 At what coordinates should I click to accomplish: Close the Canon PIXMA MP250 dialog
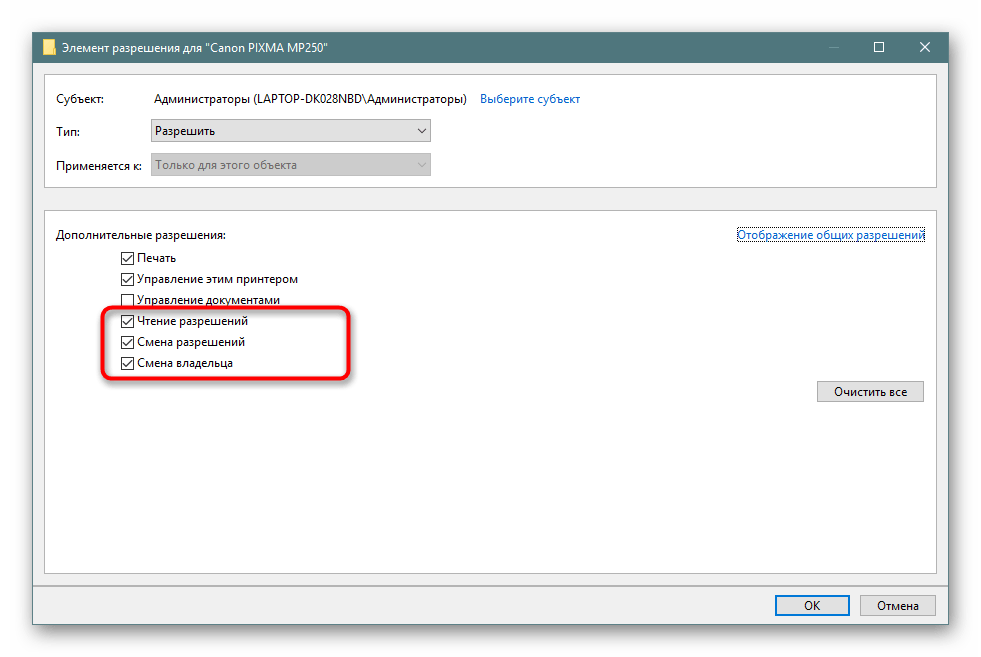(925, 47)
